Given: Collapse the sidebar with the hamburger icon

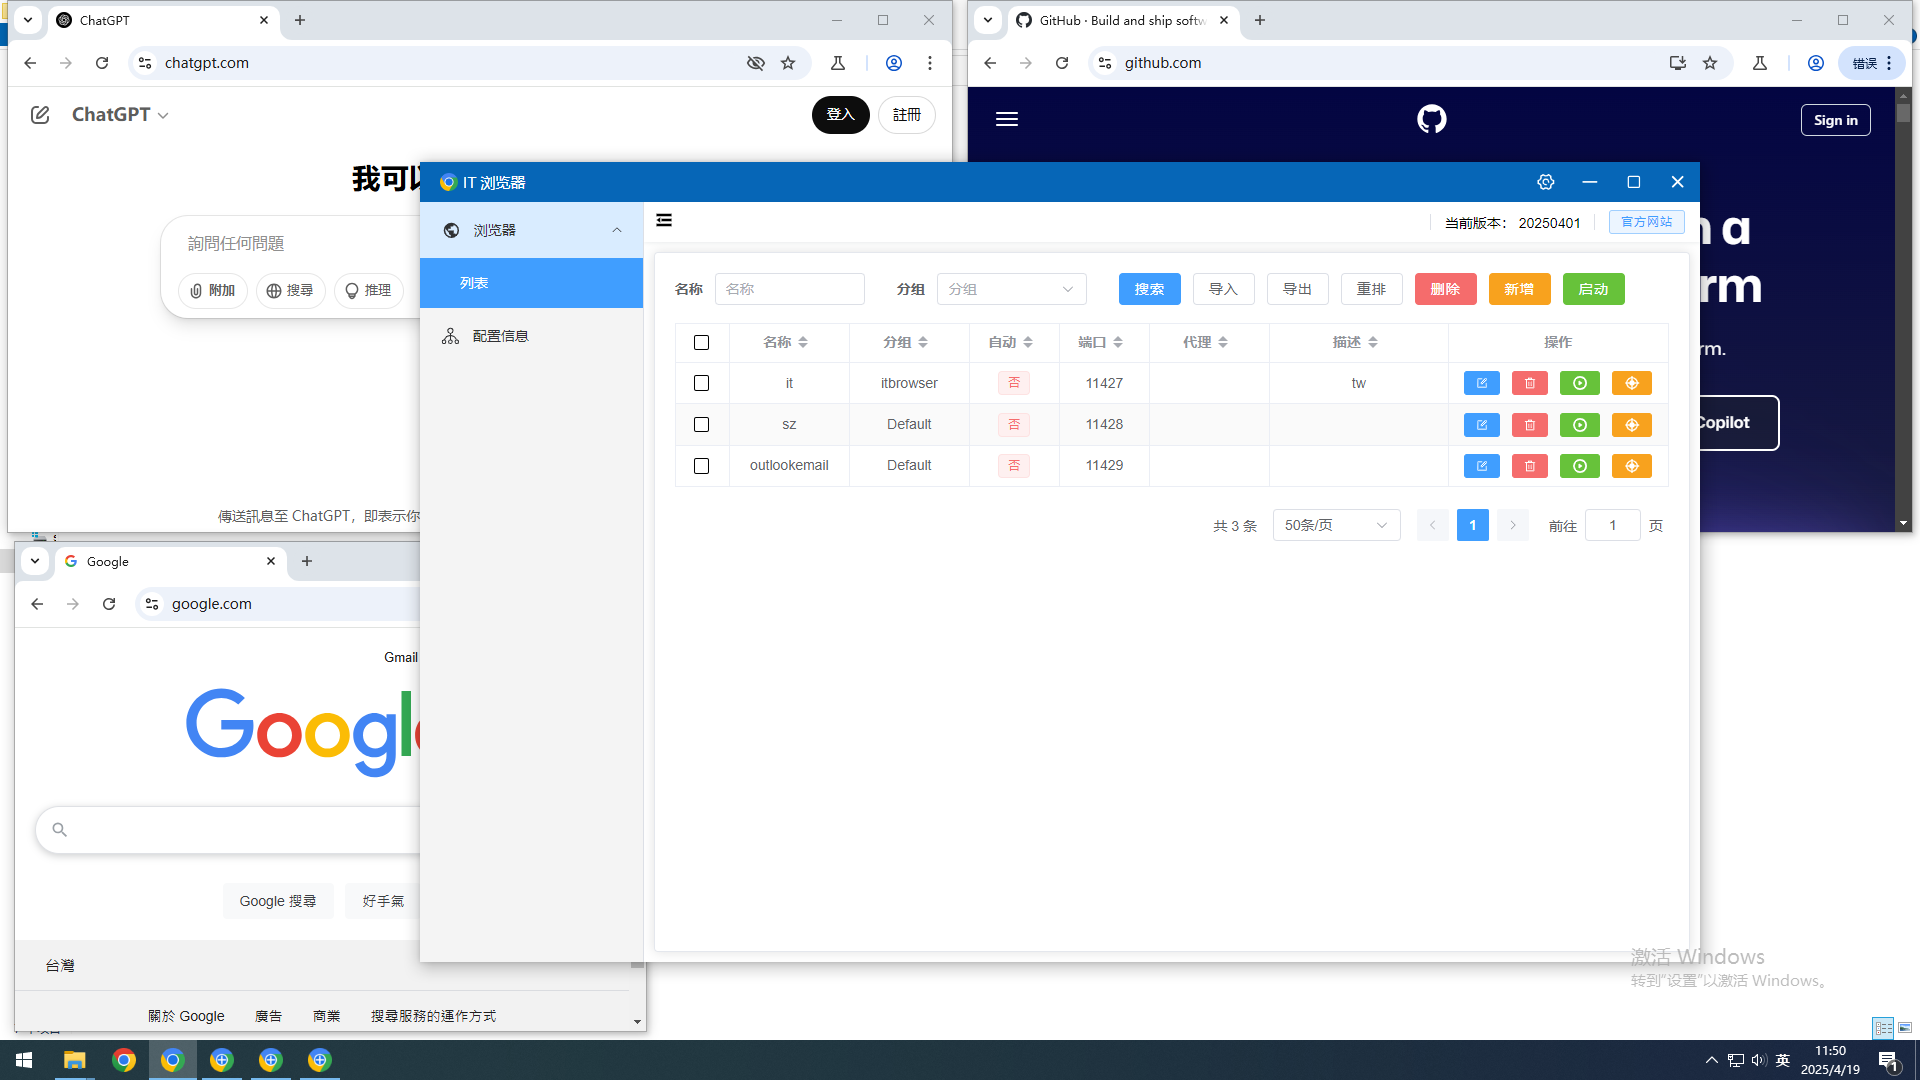Looking at the screenshot, I should [x=664, y=220].
